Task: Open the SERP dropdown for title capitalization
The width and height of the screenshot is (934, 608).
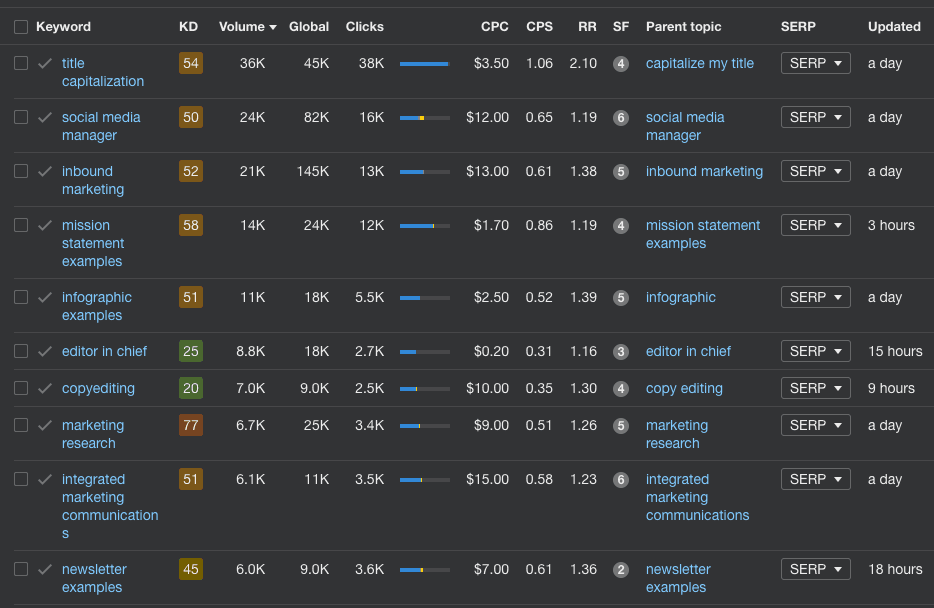Action: pos(814,63)
